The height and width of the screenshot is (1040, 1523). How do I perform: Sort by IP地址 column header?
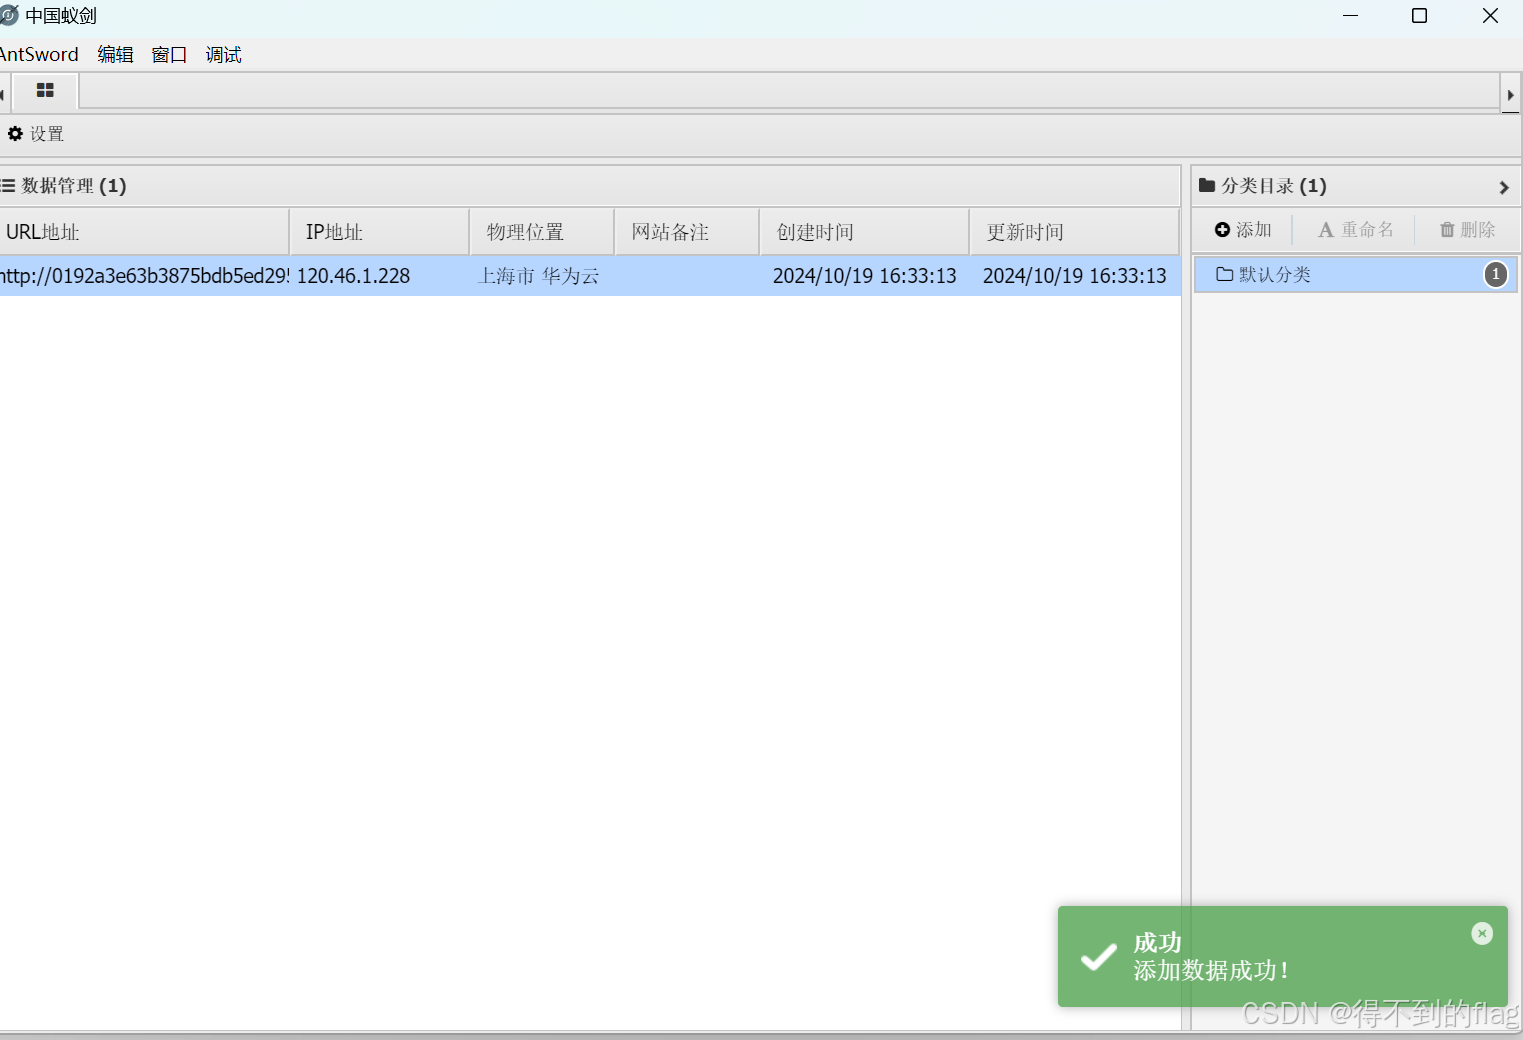coord(380,232)
